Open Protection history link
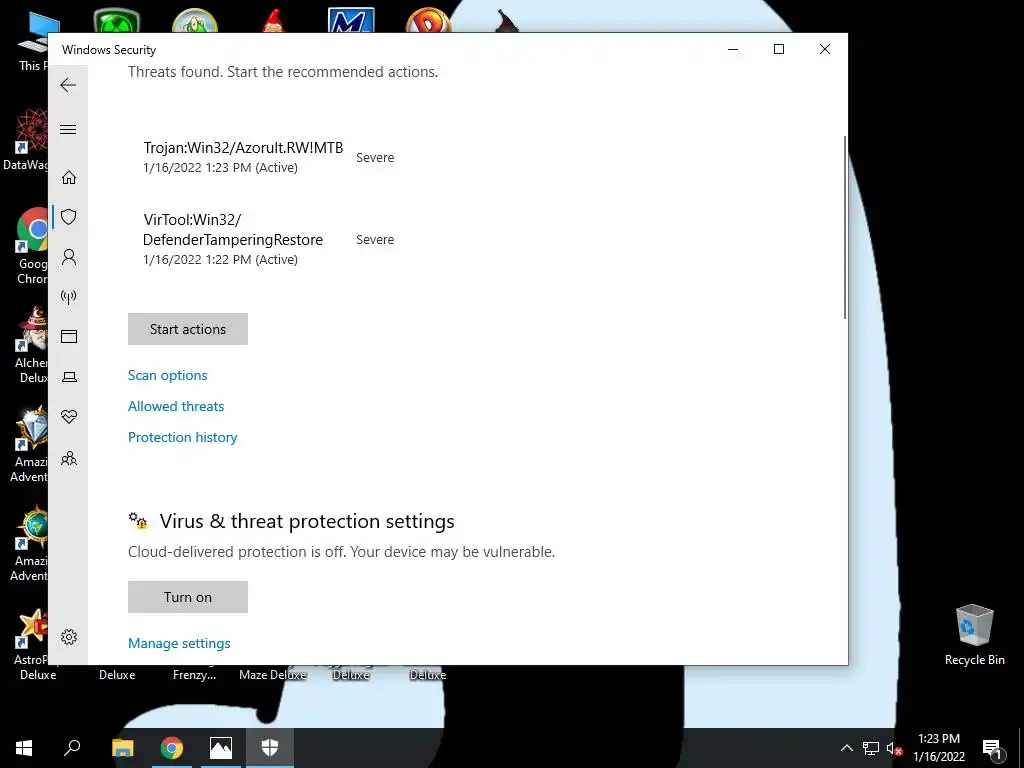Viewport: 1024px width, 768px height. click(182, 438)
